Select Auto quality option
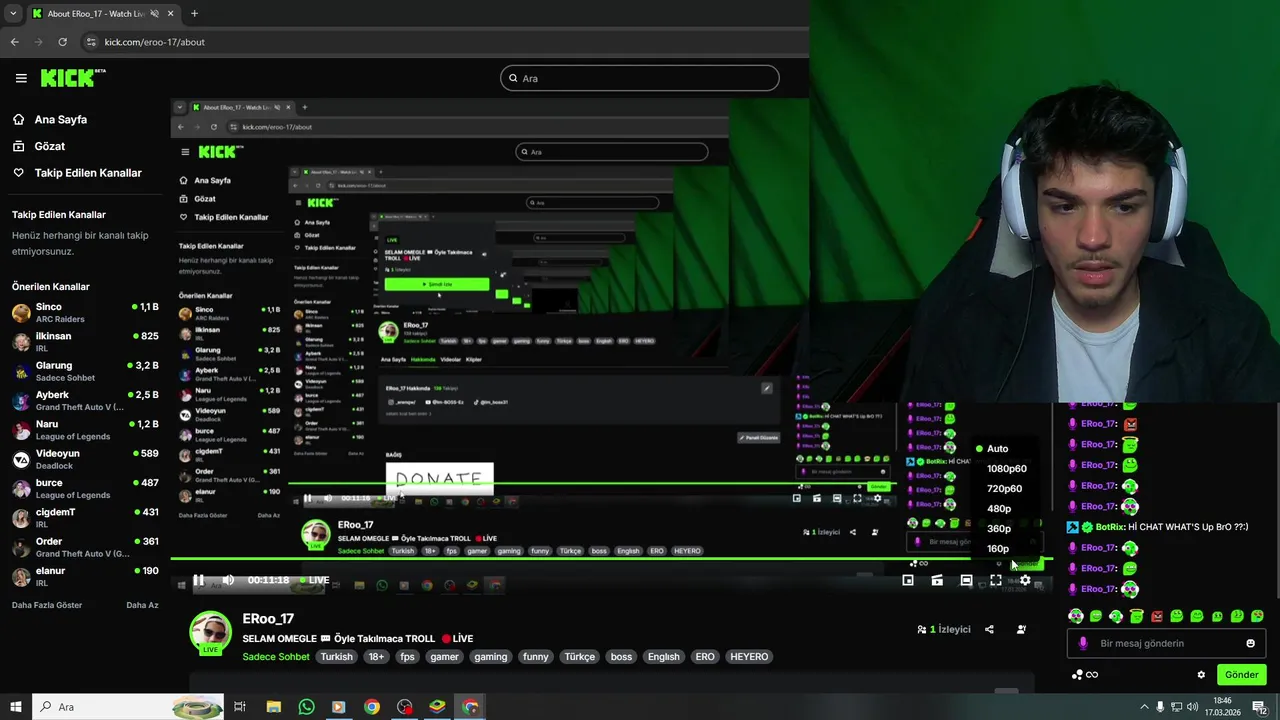Viewport: 1280px width, 720px height. (x=997, y=449)
